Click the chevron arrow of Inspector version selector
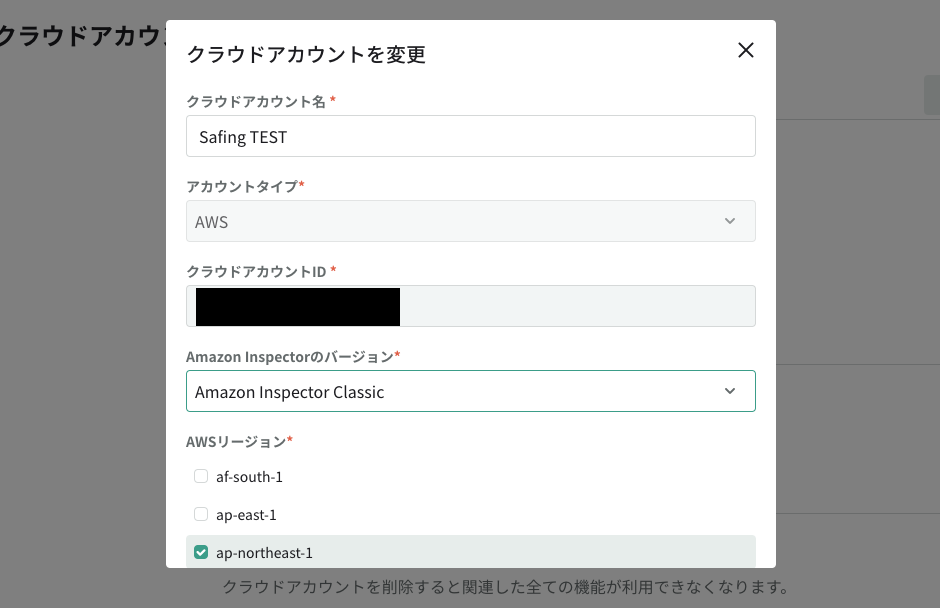The image size is (940, 608). (730, 391)
